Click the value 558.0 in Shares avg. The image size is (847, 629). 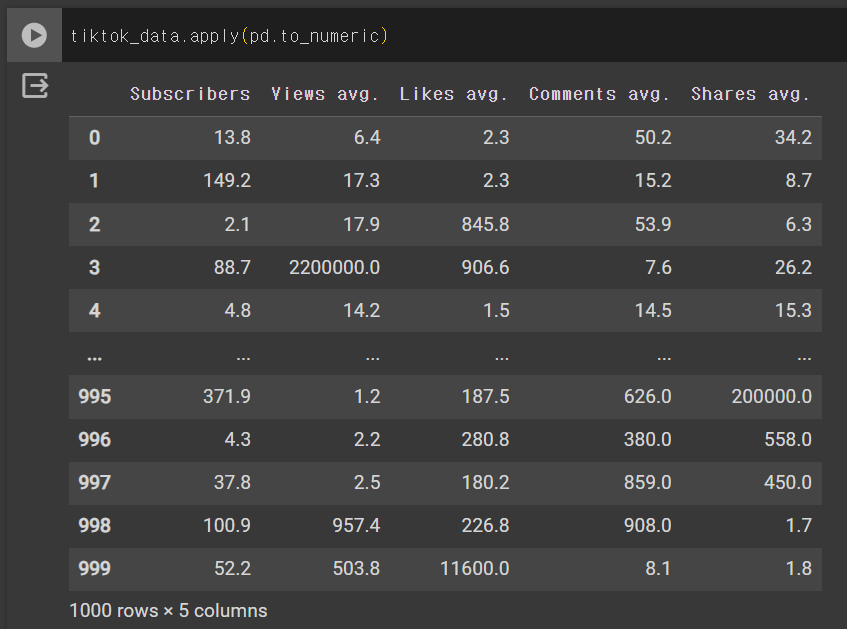click(x=788, y=439)
